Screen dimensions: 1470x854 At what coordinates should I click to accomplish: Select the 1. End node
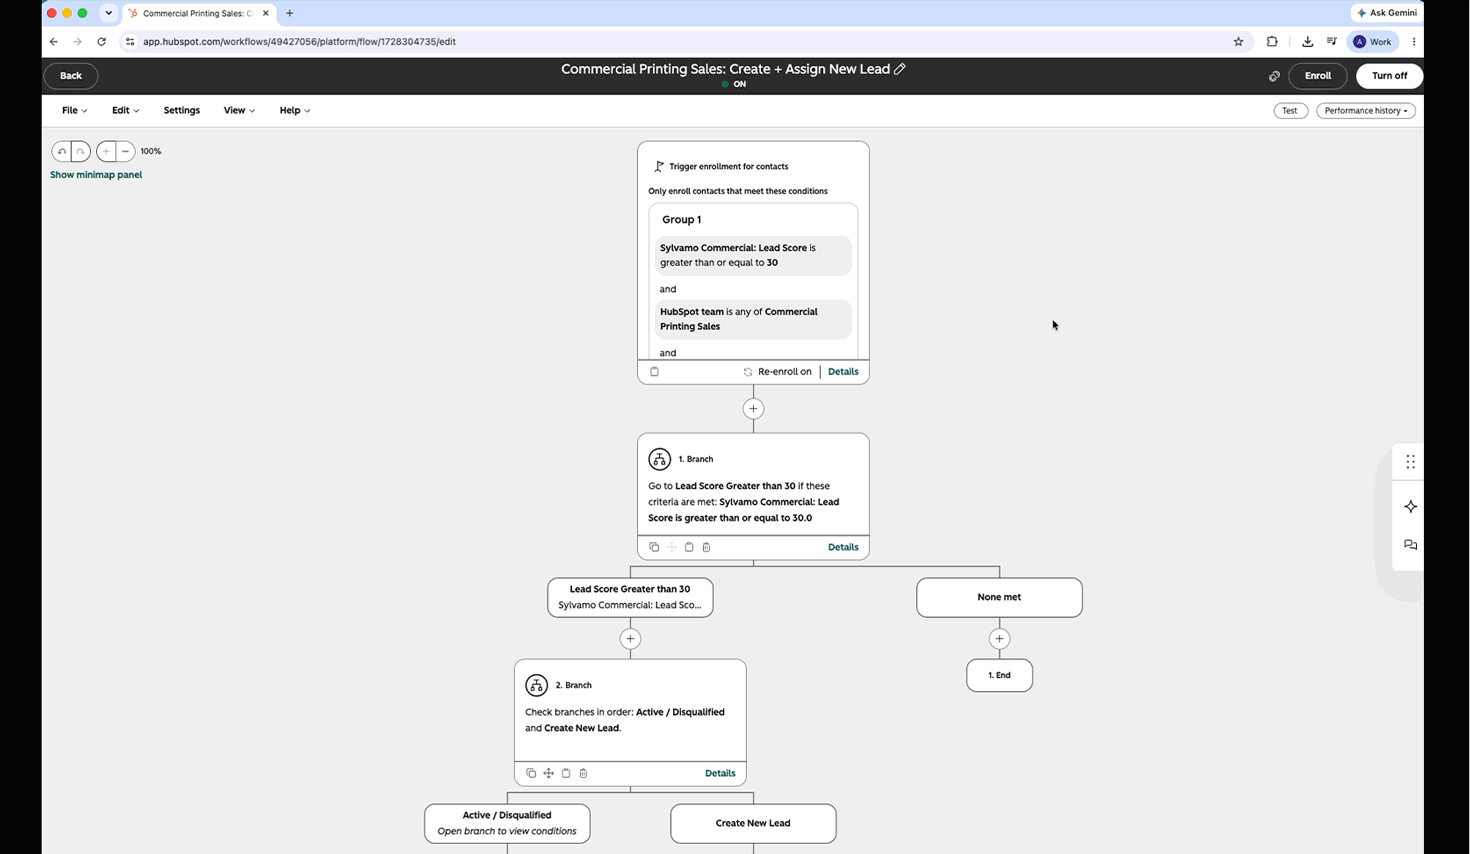[x=999, y=675]
